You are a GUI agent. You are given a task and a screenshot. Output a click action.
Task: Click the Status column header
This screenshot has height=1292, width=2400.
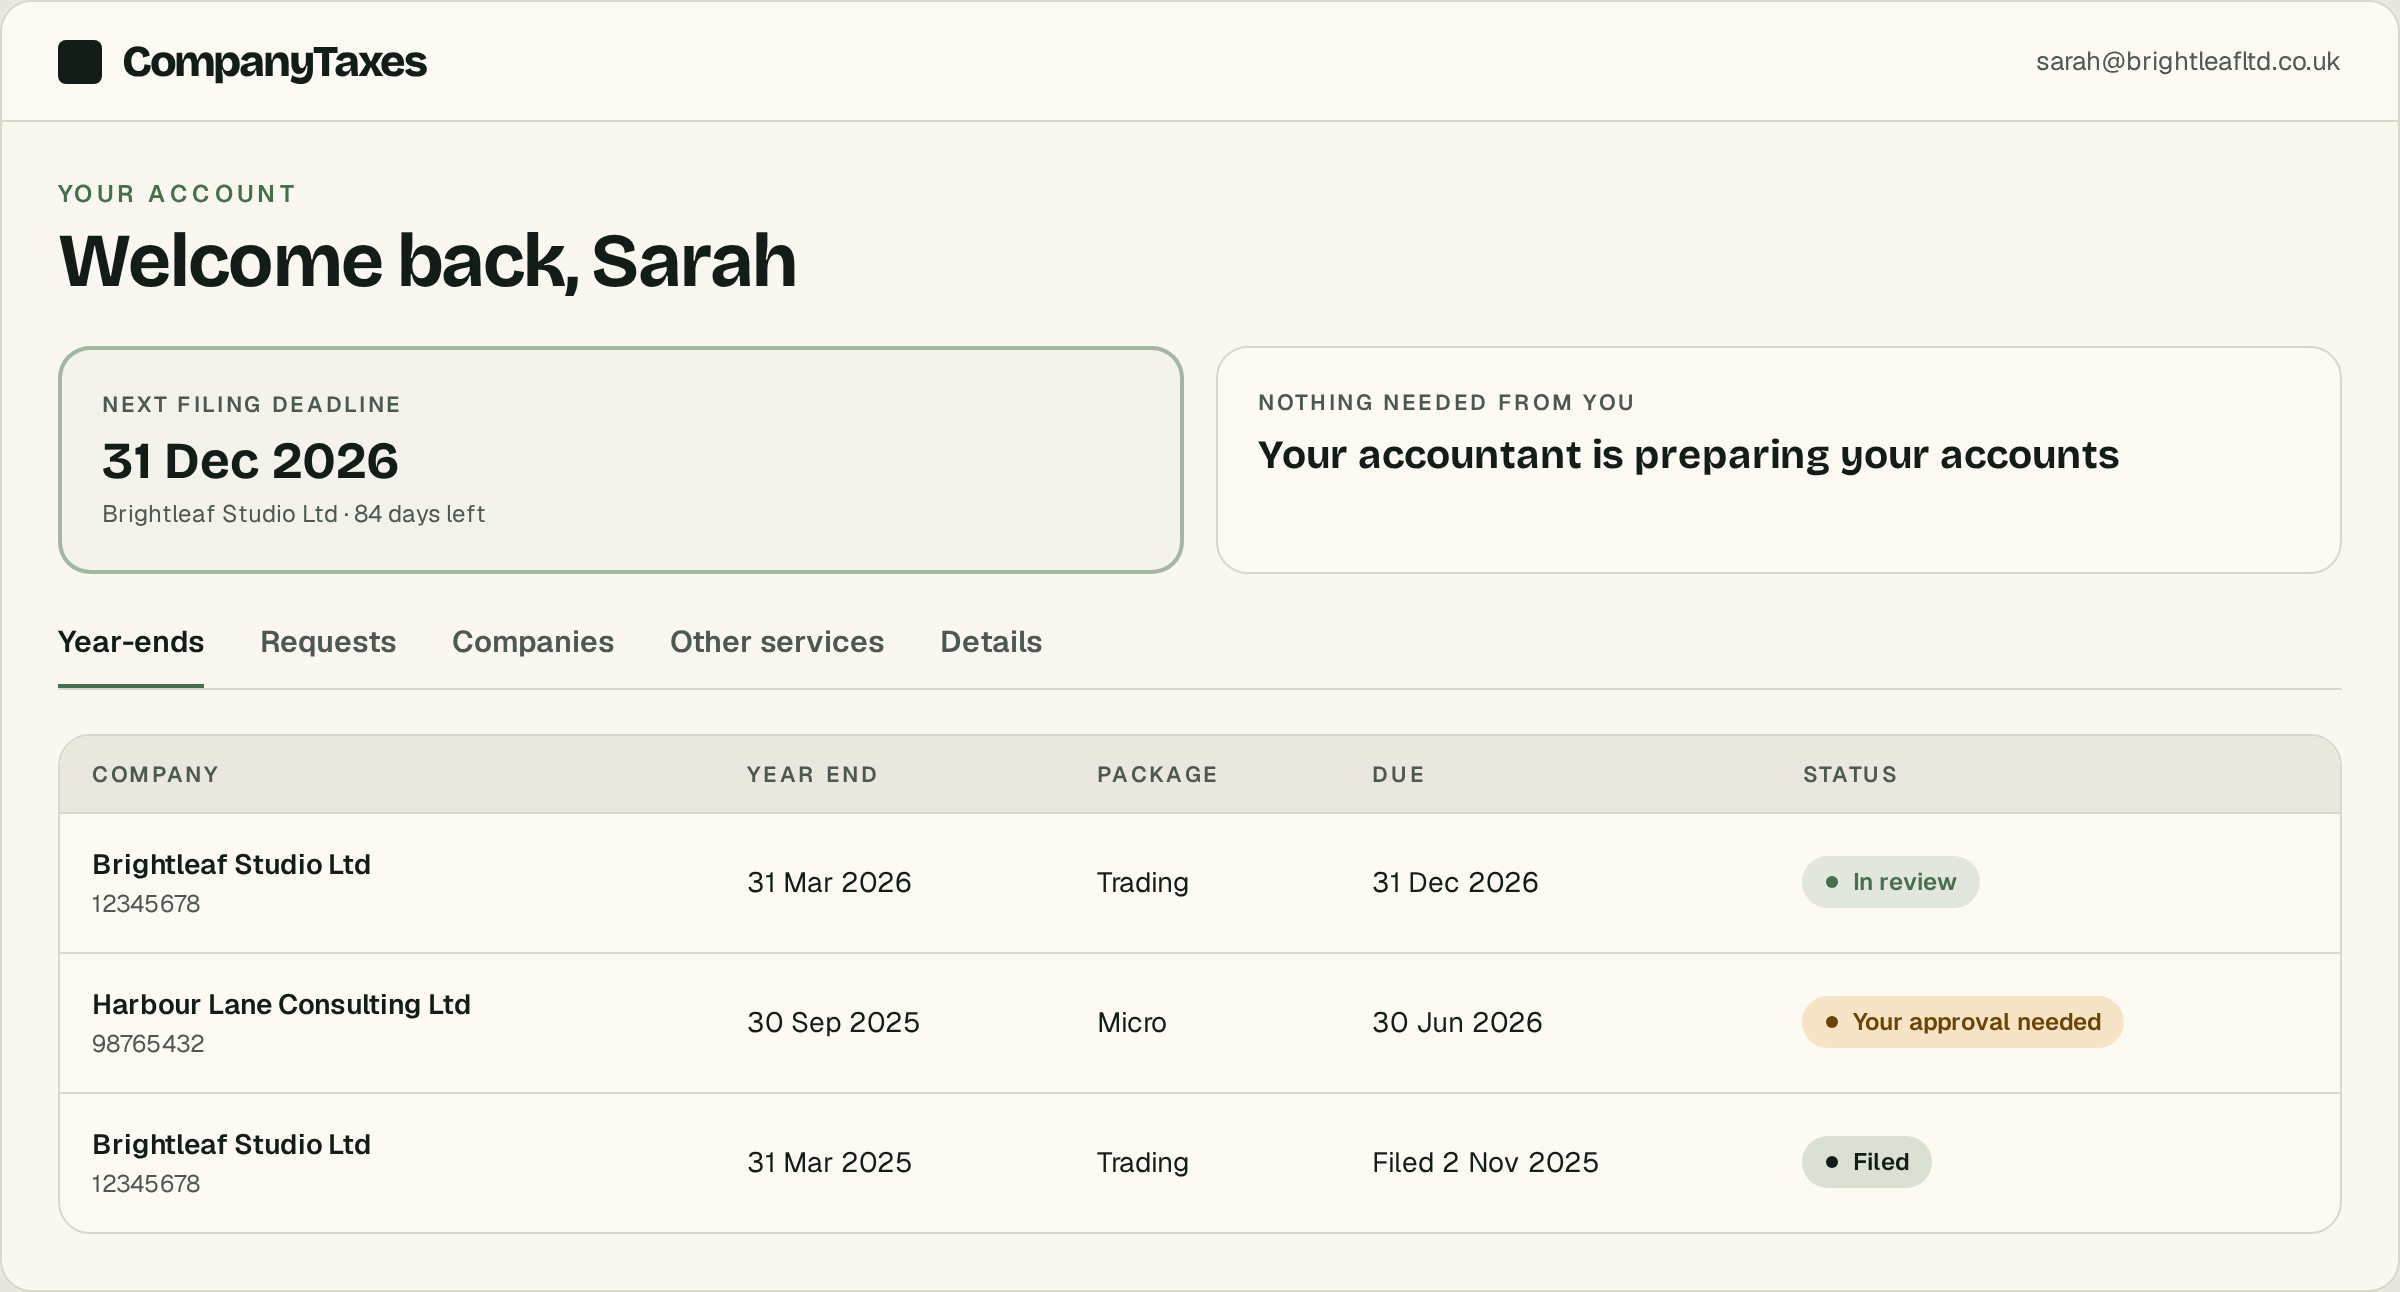pos(1850,774)
